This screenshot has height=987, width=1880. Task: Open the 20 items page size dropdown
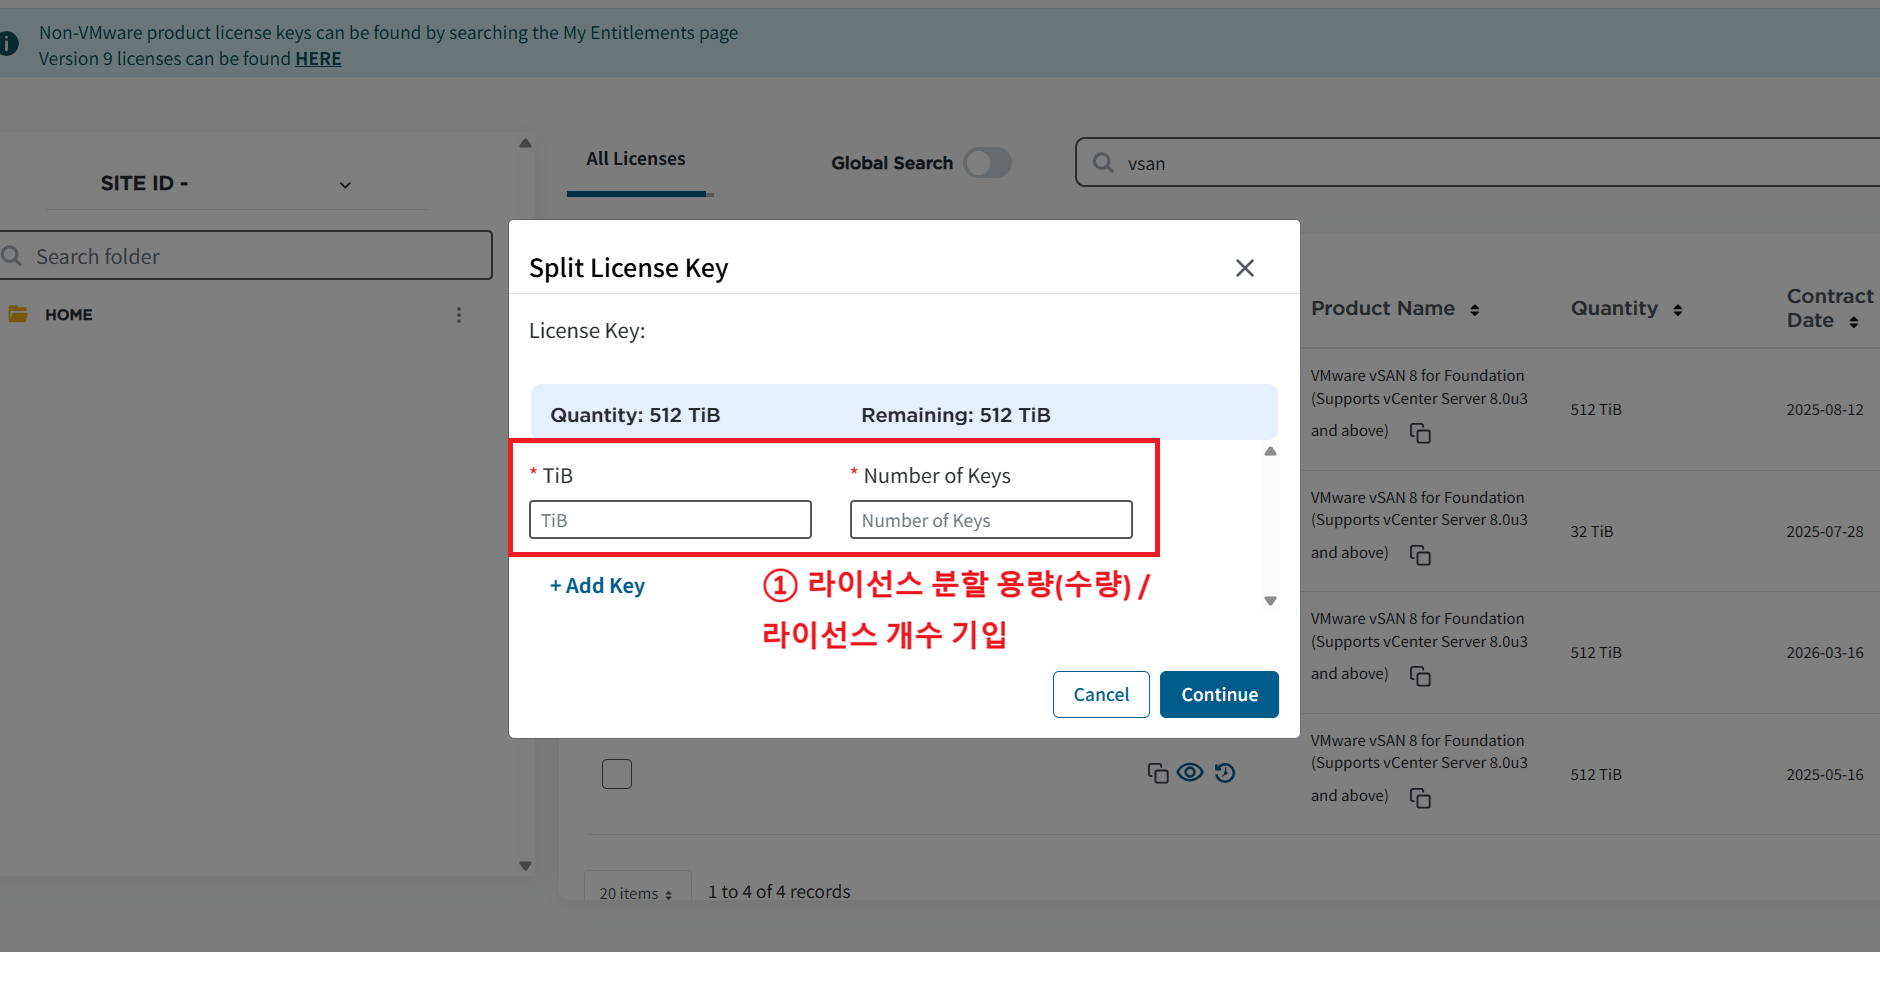[x=636, y=893]
